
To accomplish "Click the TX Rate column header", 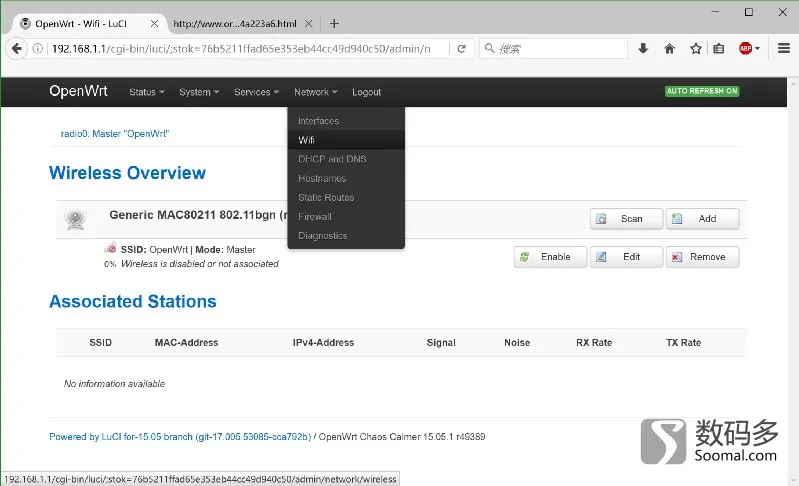I will click(x=683, y=343).
